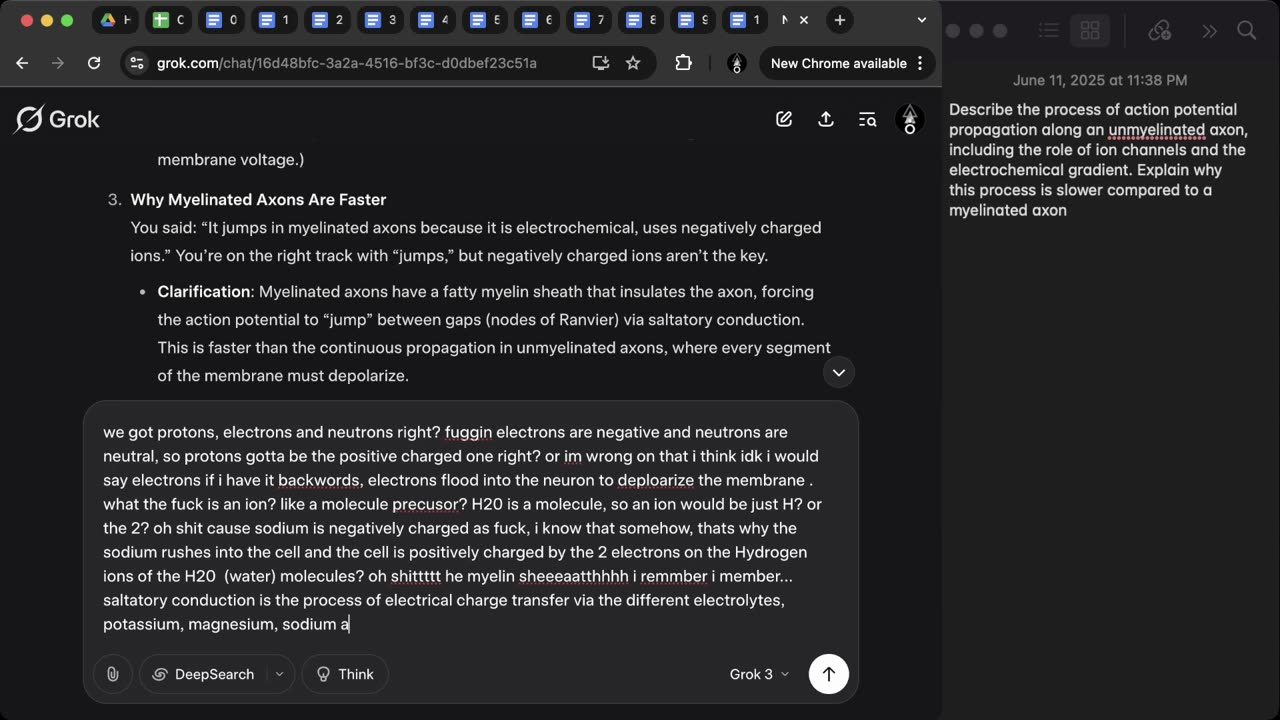The width and height of the screenshot is (1280, 720).
Task: Bookmark this page with the star icon
Action: point(633,63)
